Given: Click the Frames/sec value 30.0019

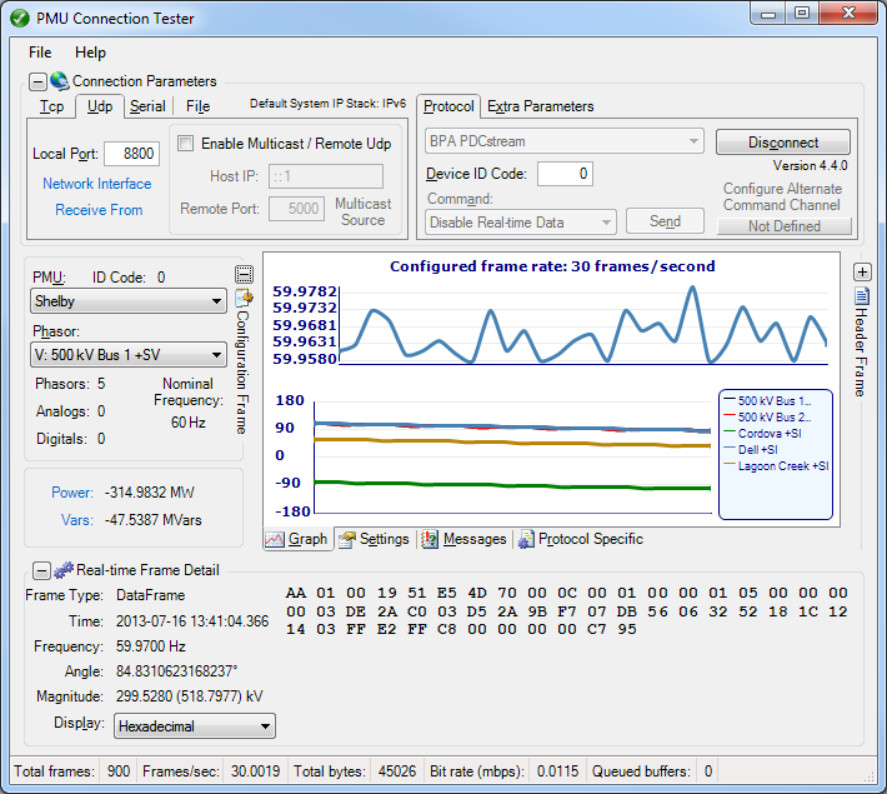Looking at the screenshot, I should point(255,771).
